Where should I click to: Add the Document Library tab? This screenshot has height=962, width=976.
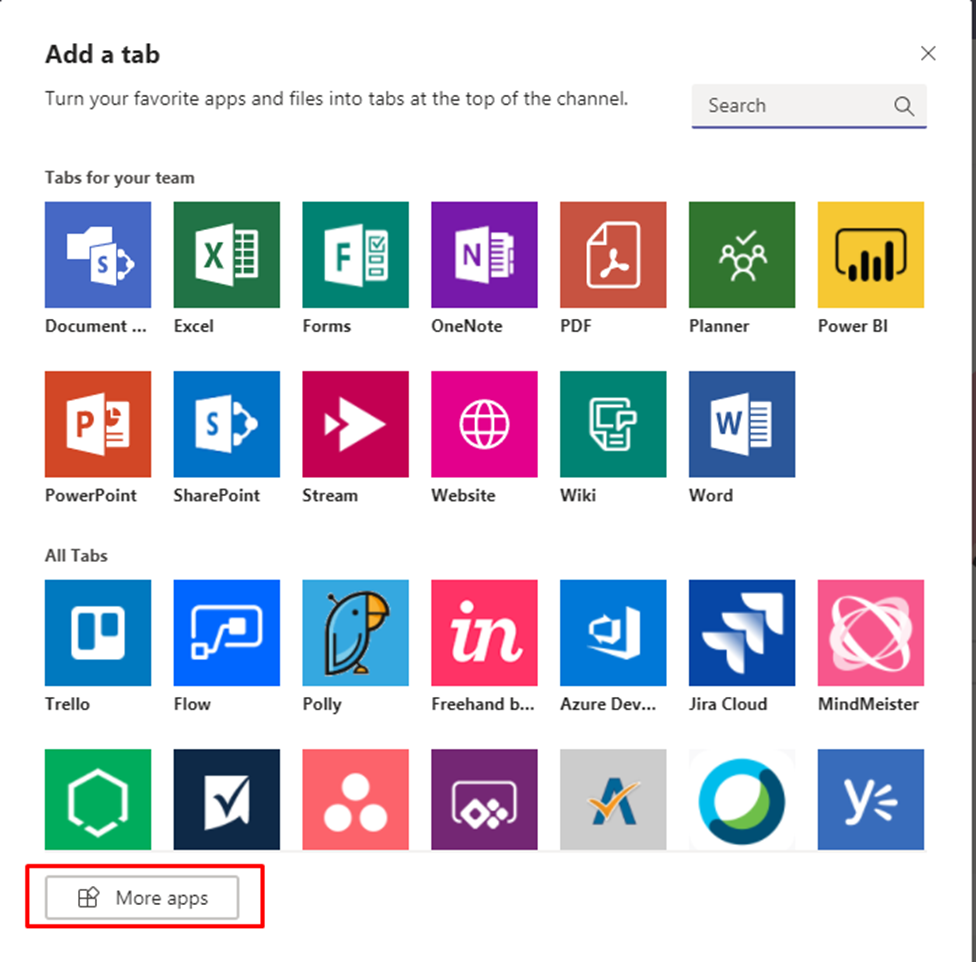pos(98,255)
